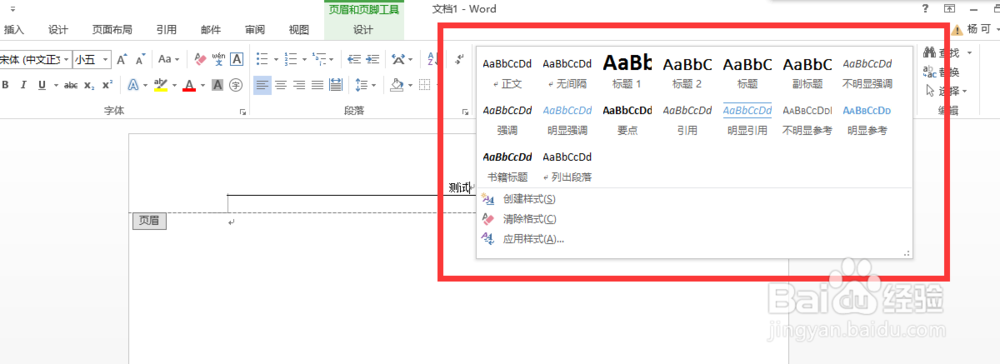This screenshot has height=364, width=1000.
Task: Apply the 书籍标题 style
Action: point(507,166)
